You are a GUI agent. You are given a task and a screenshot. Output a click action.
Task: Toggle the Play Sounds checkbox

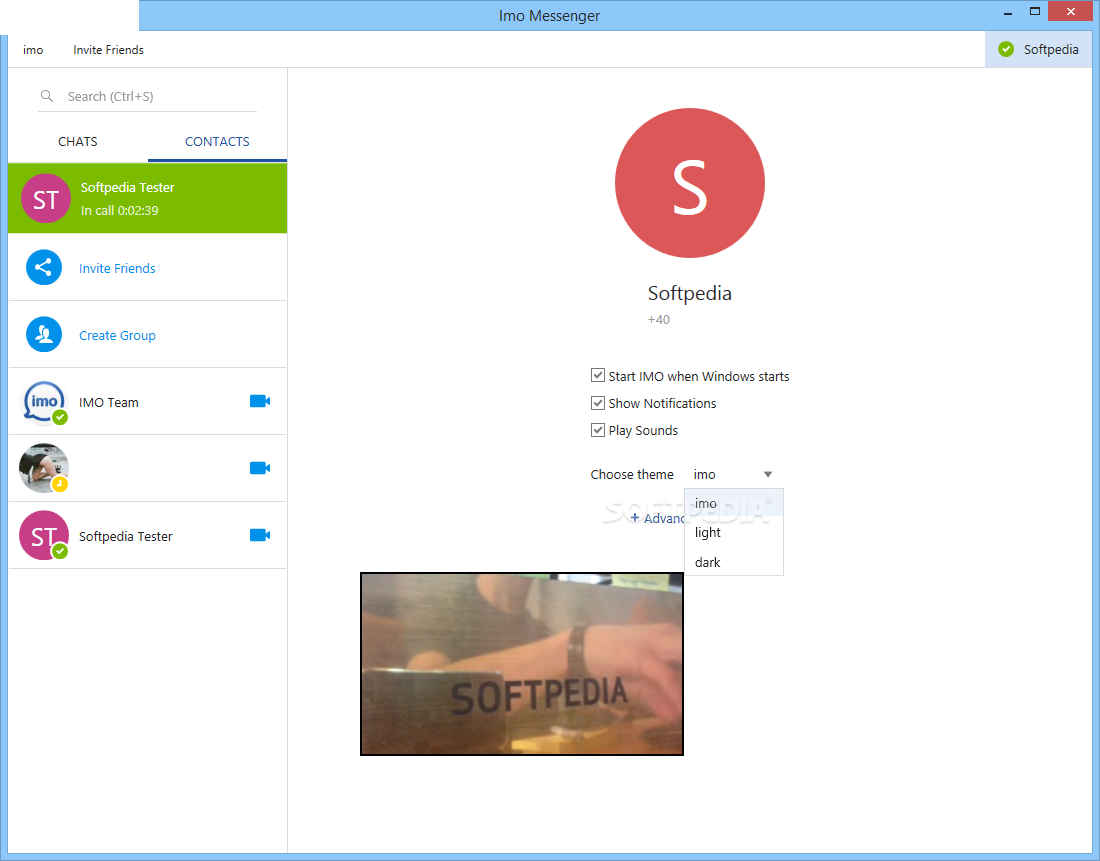tap(598, 430)
